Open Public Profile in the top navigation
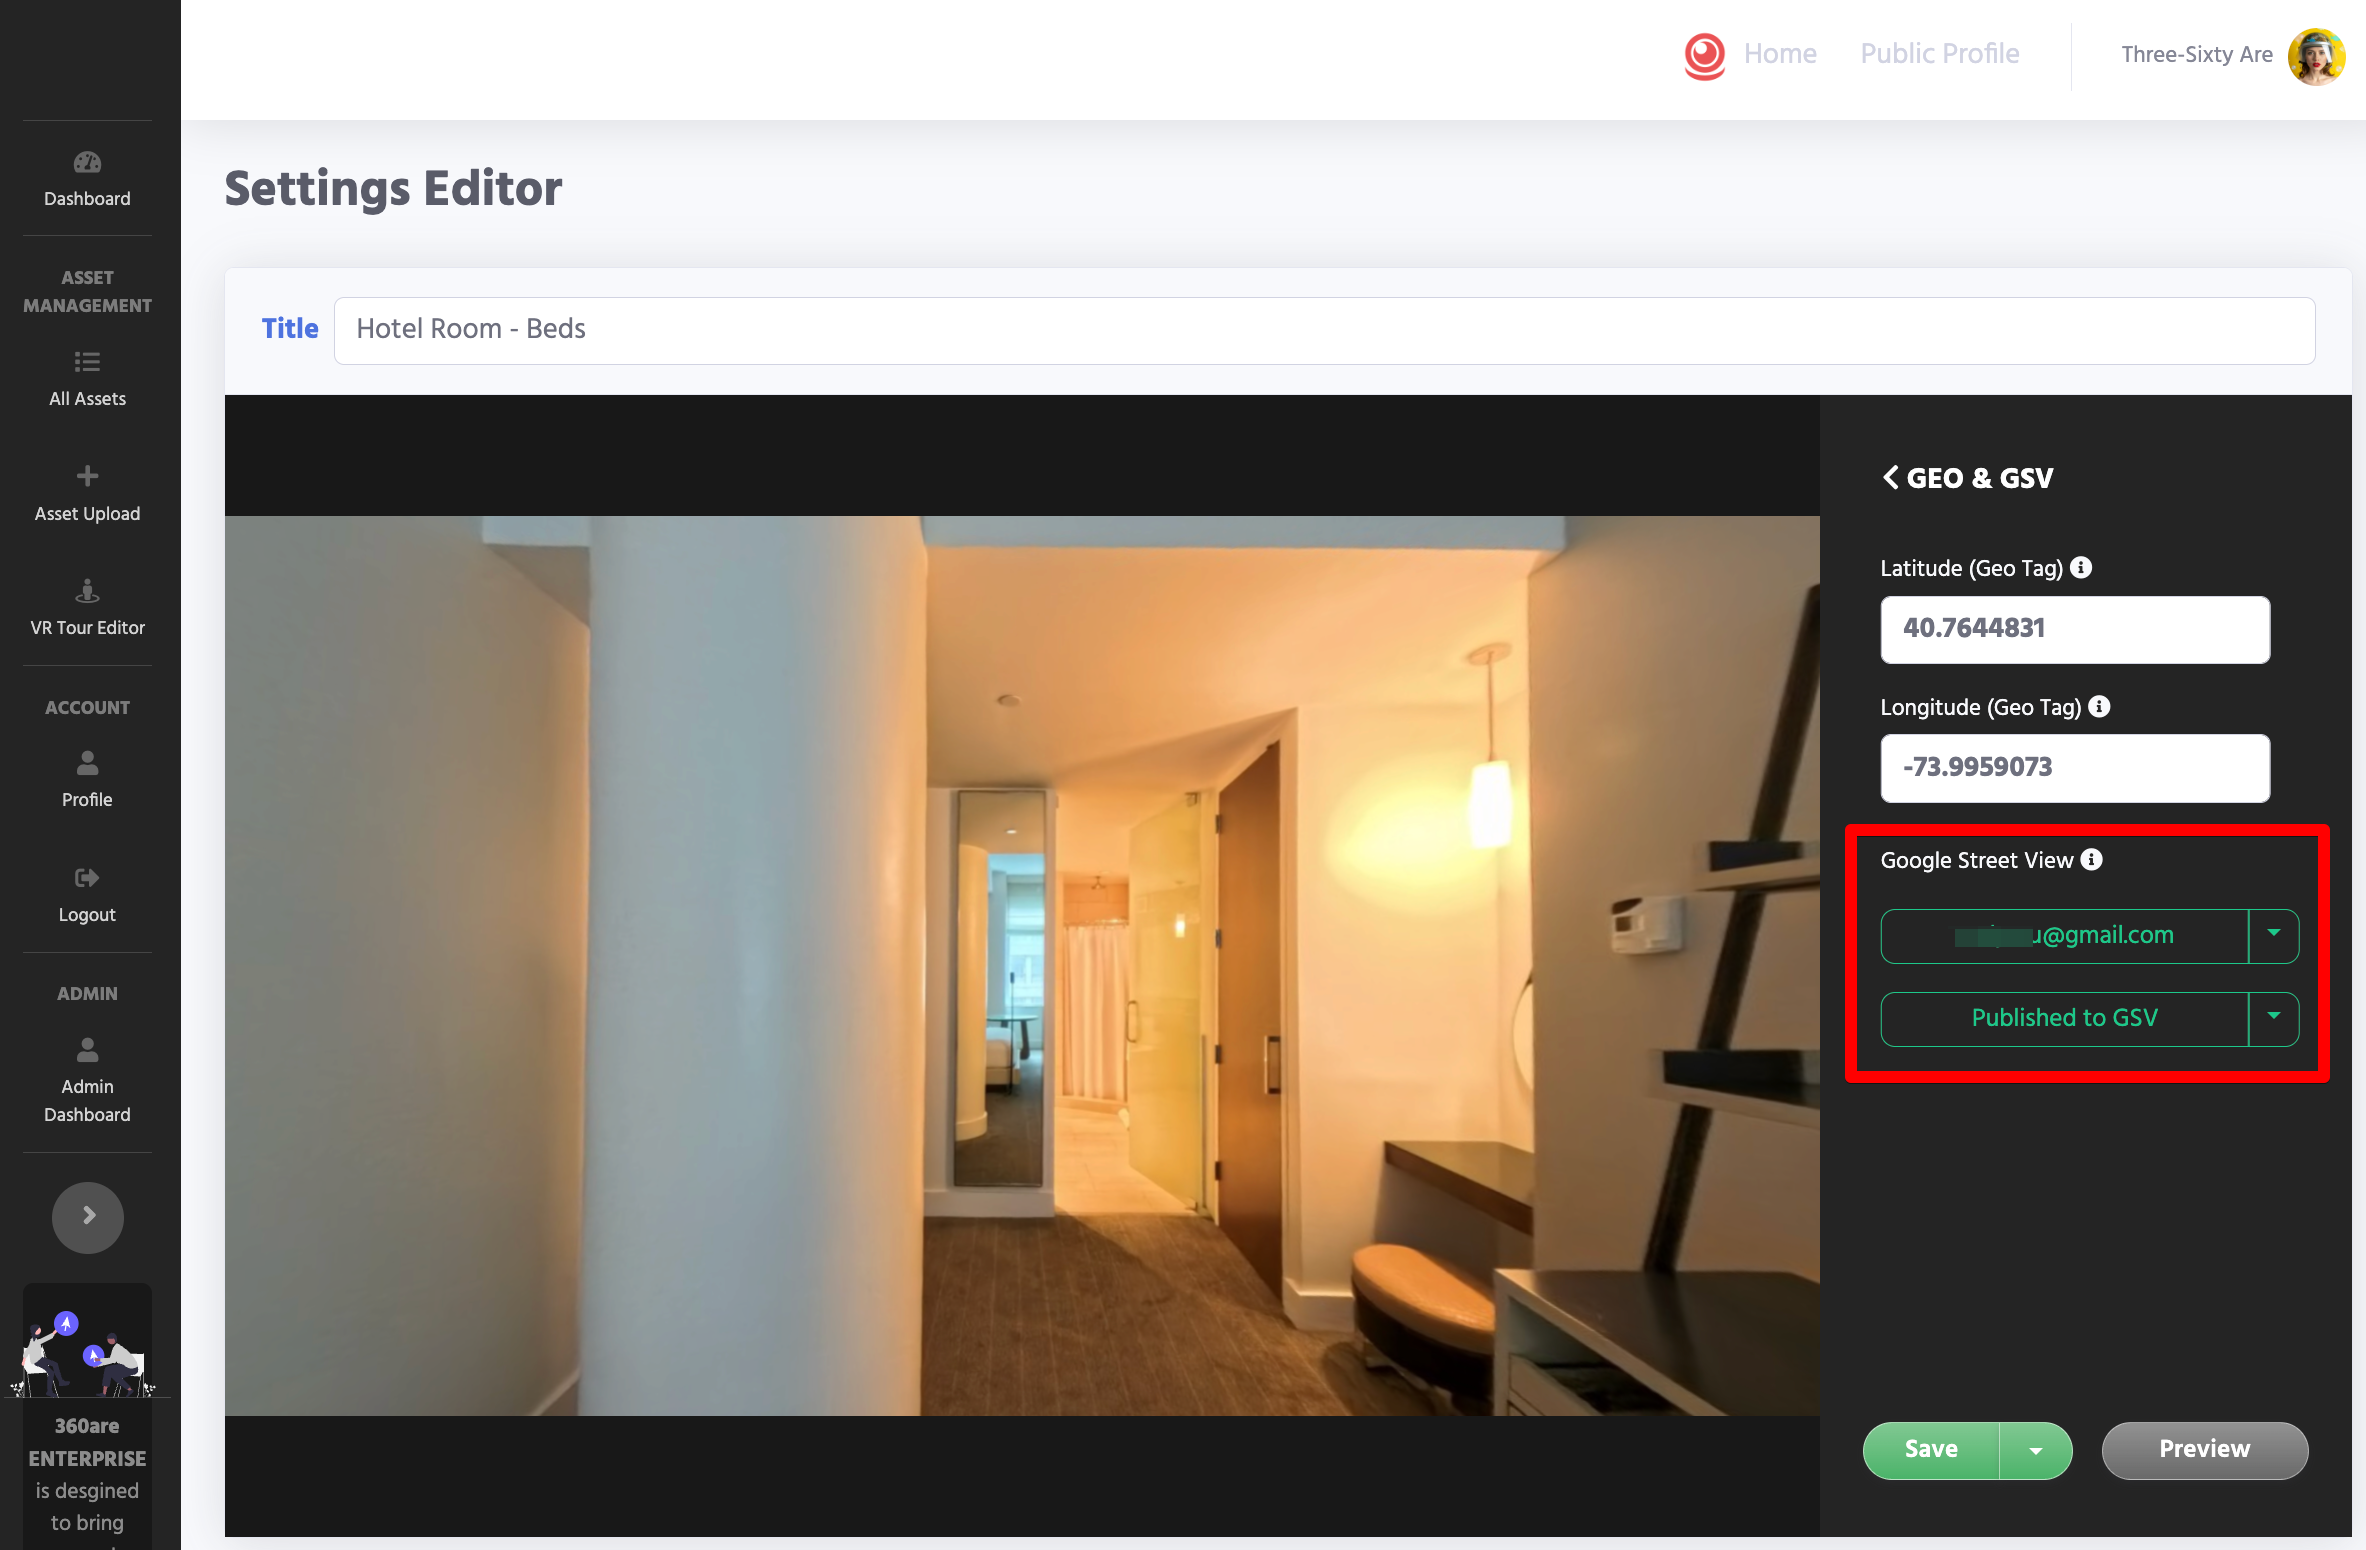This screenshot has height=1550, width=2366. pyautogui.click(x=1939, y=54)
